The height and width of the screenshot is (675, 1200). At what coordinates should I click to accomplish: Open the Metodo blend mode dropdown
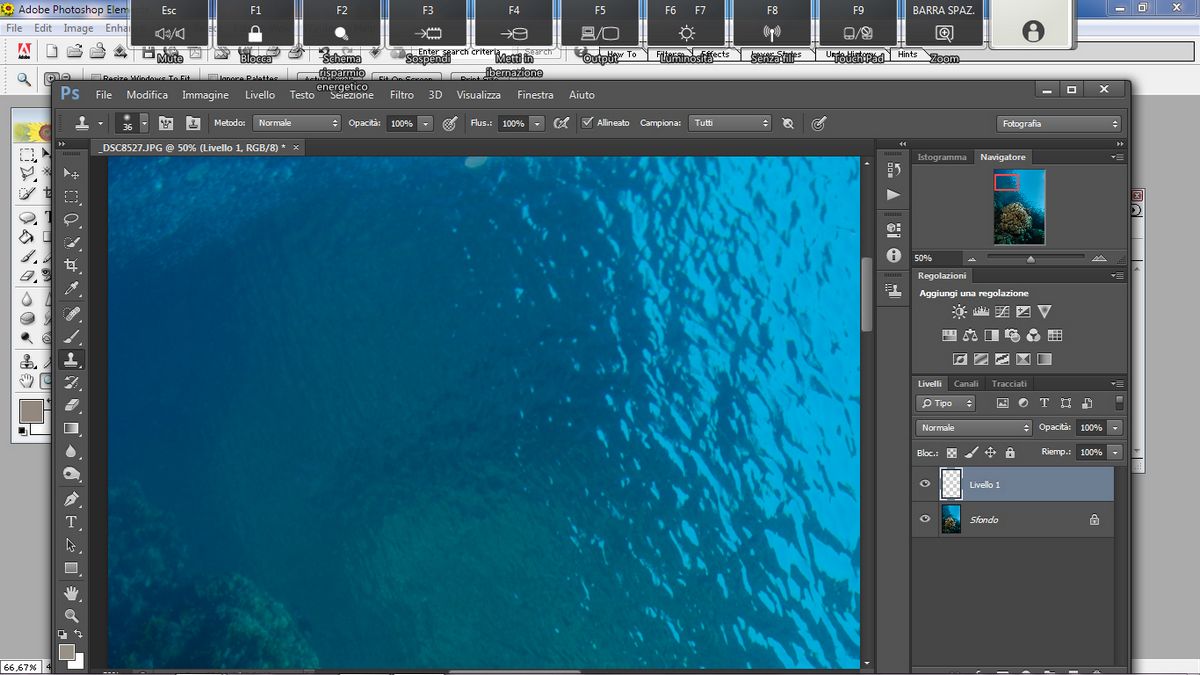(x=296, y=123)
